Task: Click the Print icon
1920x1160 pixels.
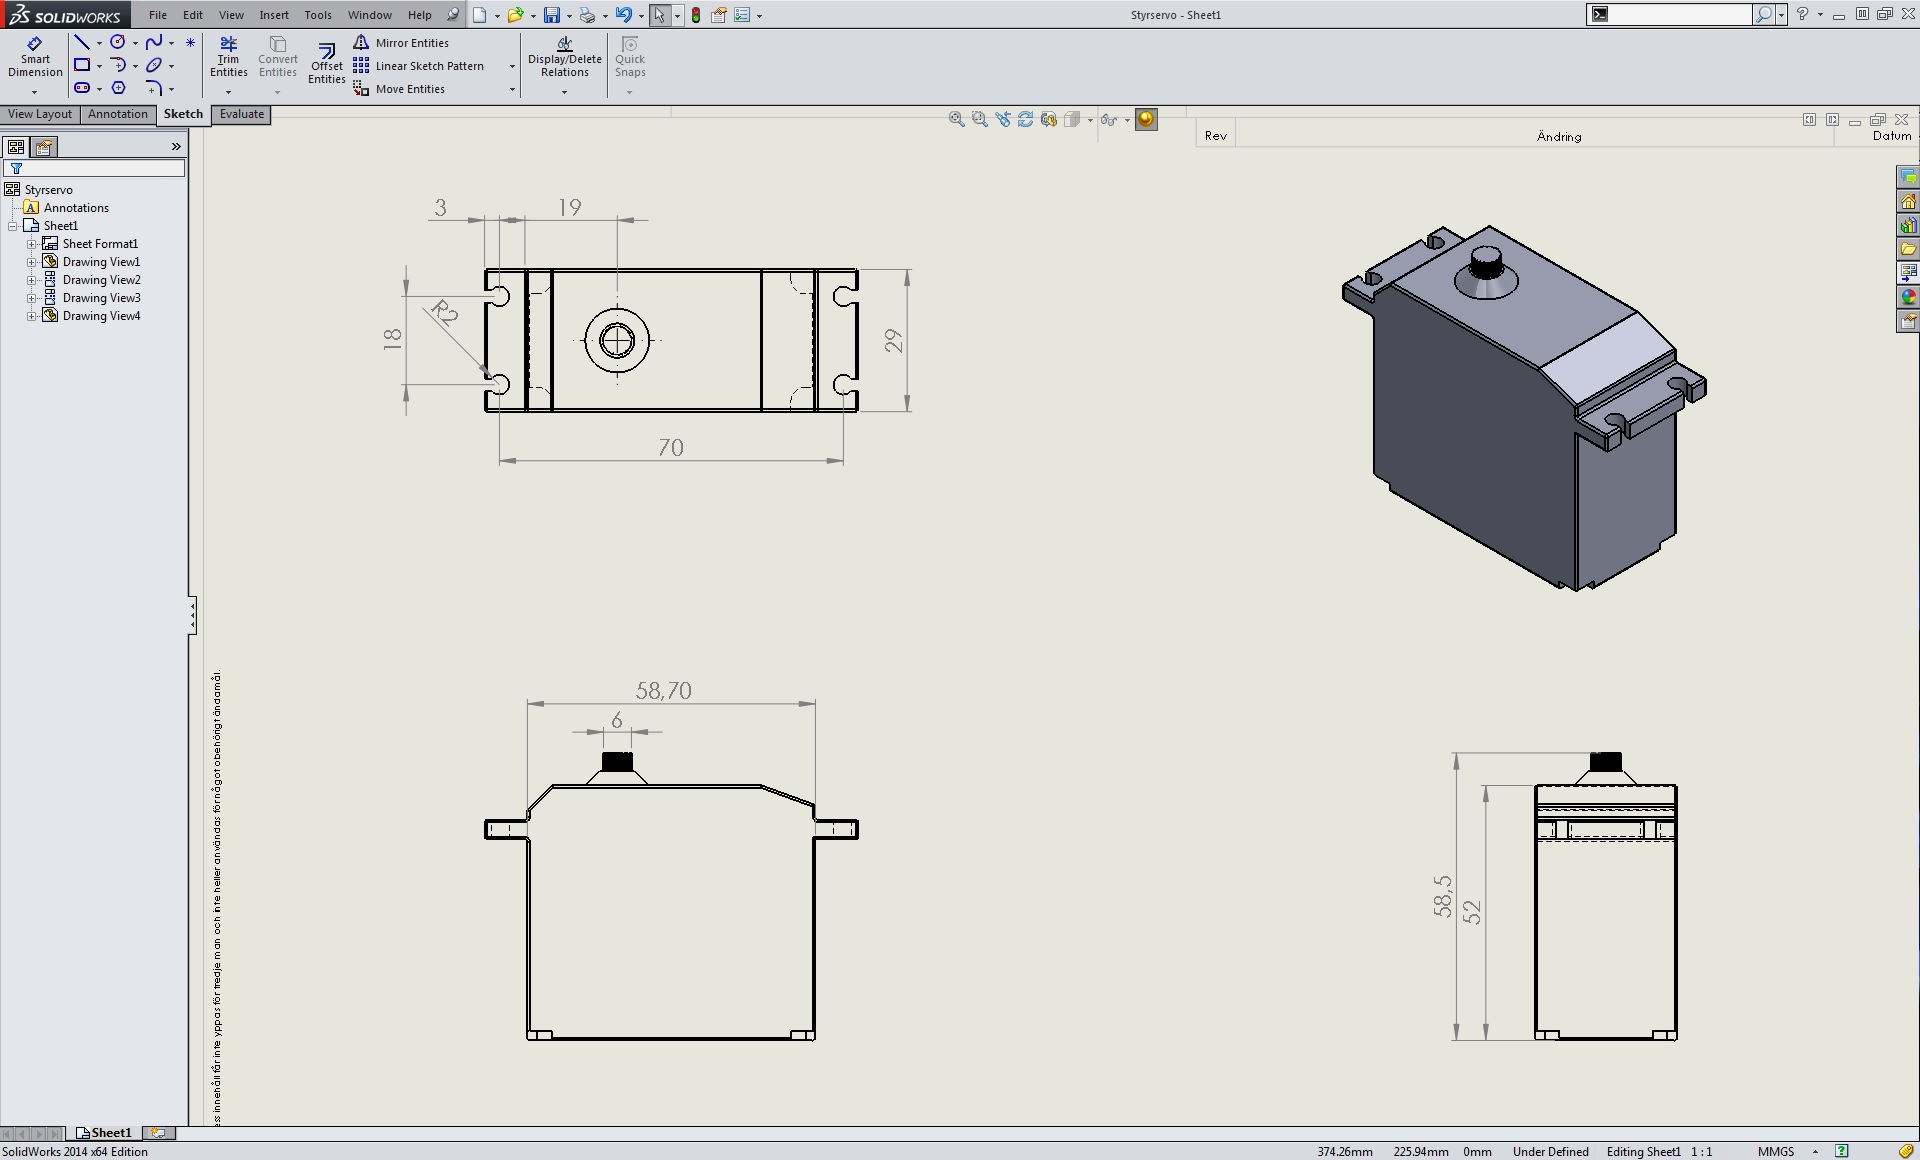Action: point(587,15)
